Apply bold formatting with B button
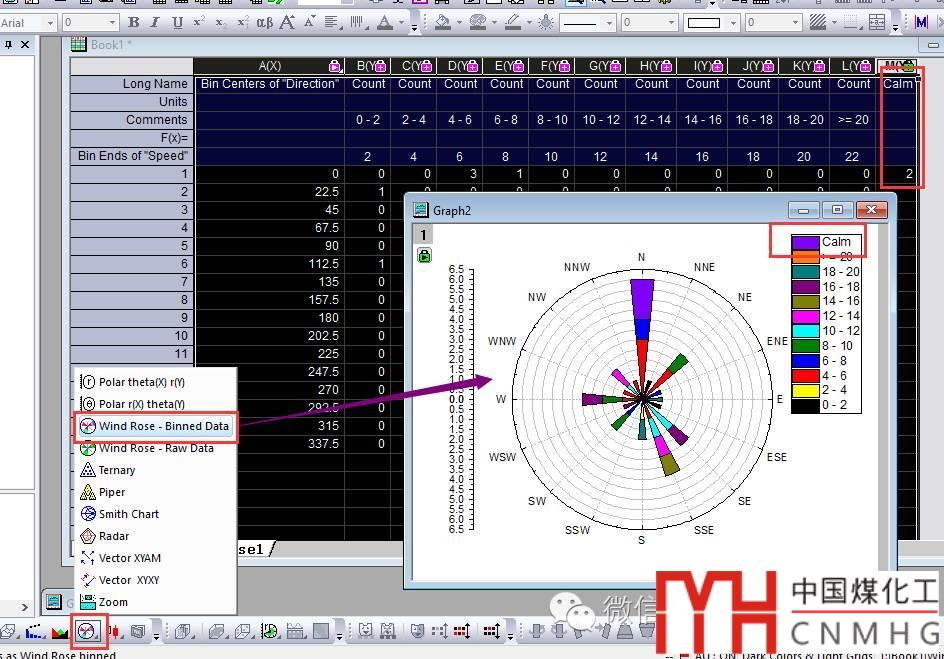This screenshot has width=944, height=659. (134, 23)
